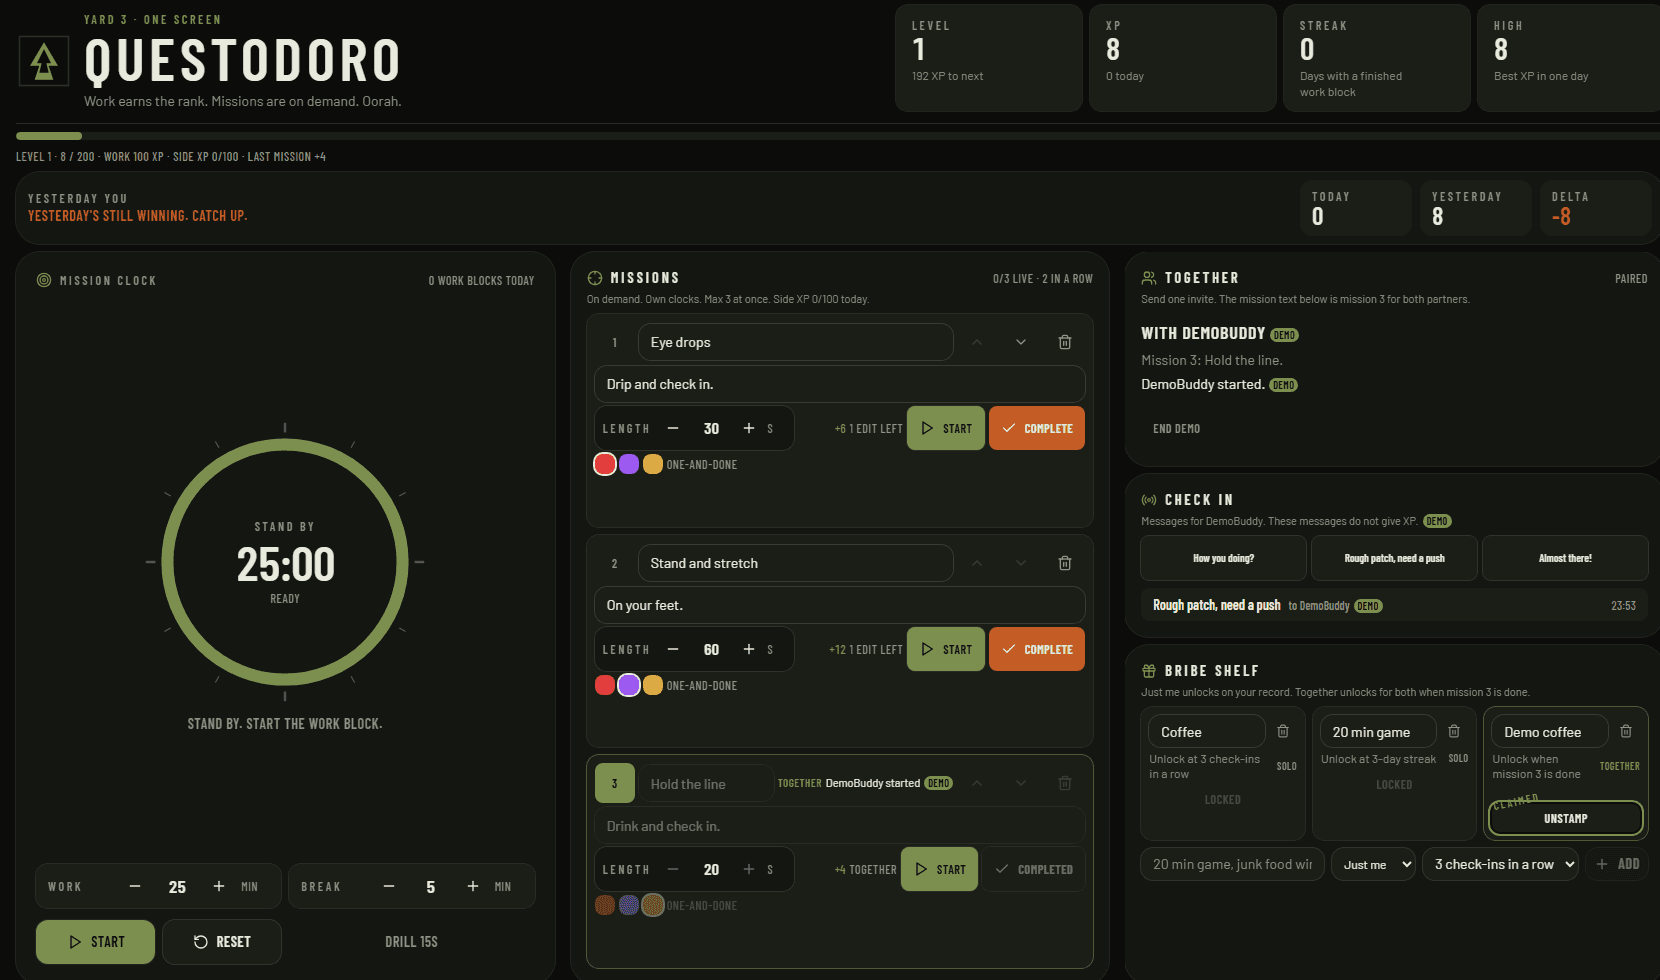Screen dimensions: 1660x980
Task: End the demo with DemoBuddy
Action: (x=1176, y=429)
